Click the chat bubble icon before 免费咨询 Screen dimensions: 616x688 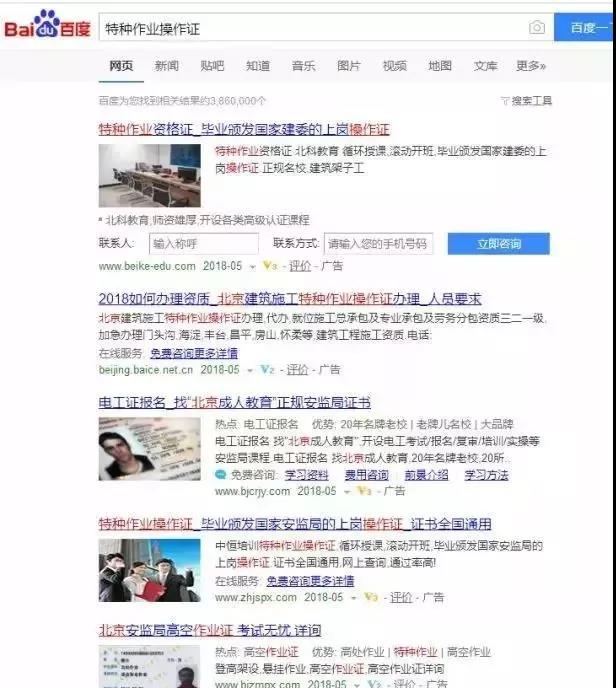[x=221, y=475]
